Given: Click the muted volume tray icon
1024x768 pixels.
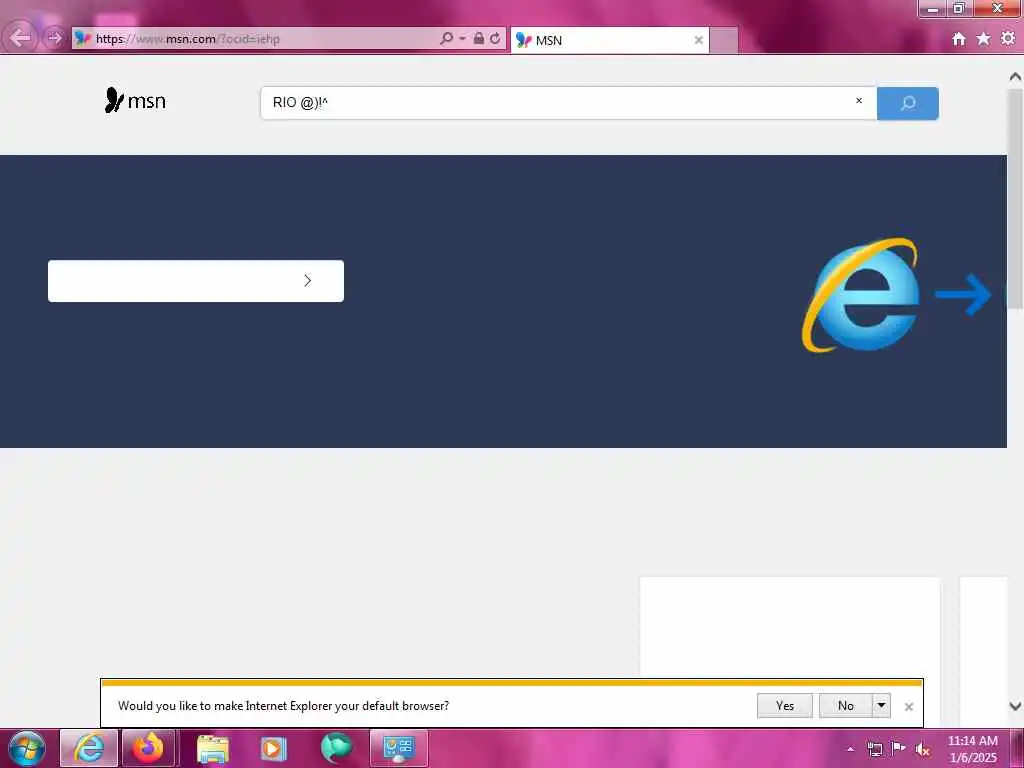Looking at the screenshot, I should (x=923, y=750).
